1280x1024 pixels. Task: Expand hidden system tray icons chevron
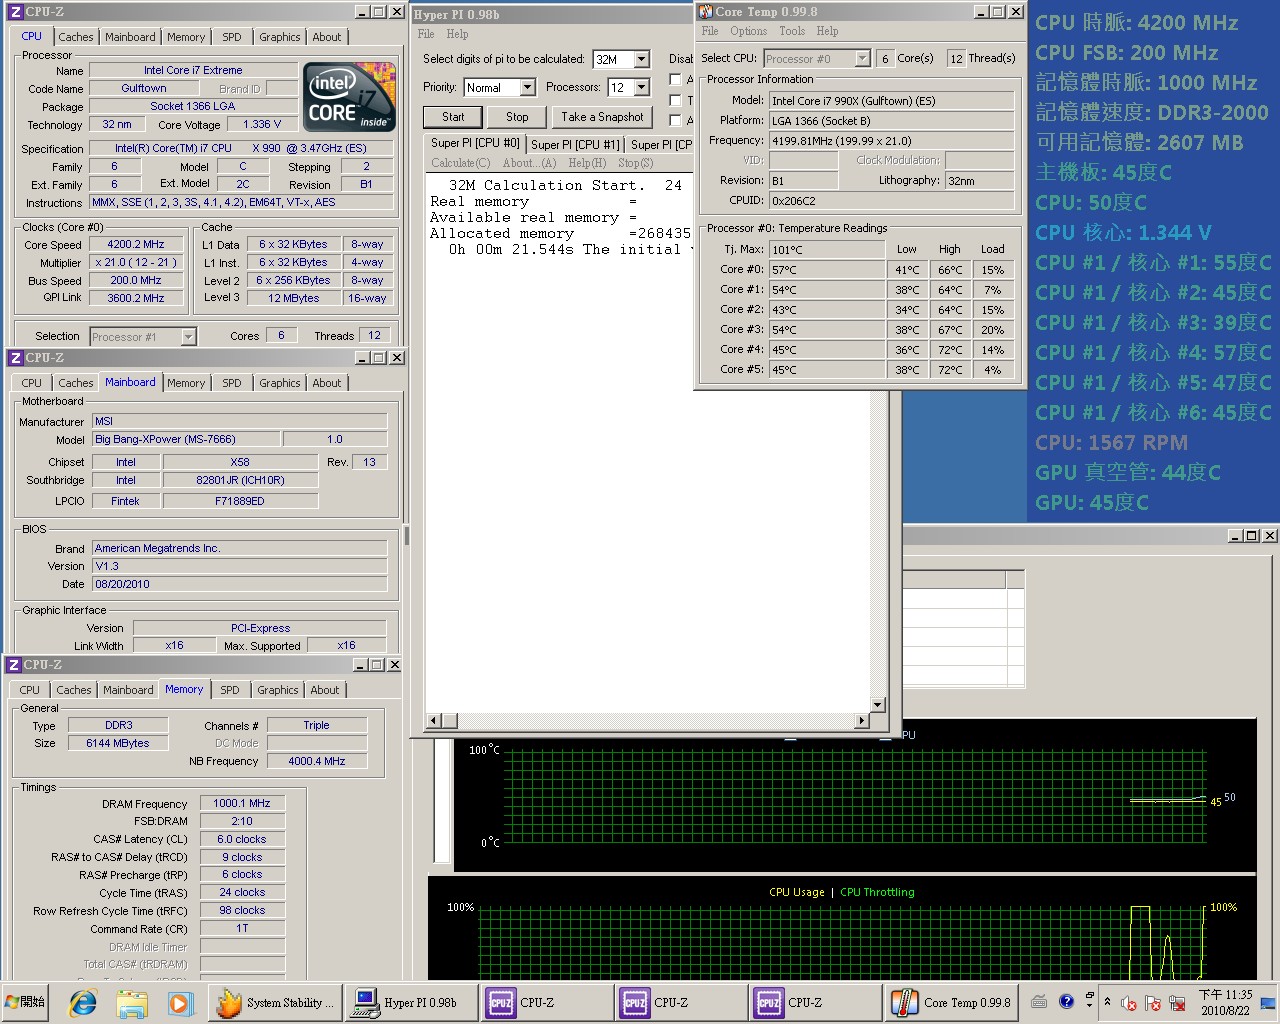pyautogui.click(x=1107, y=1001)
